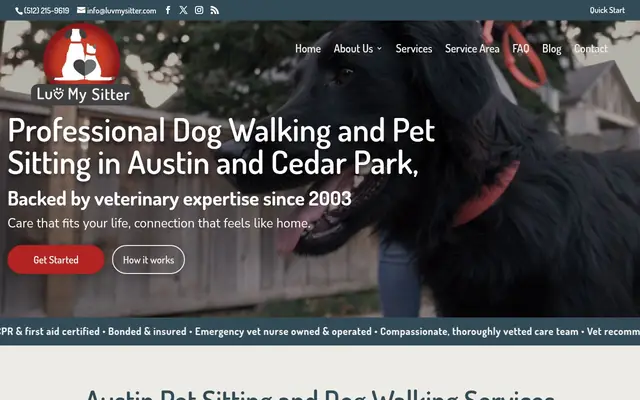Open the Service Area menu item
Viewport: 640px width, 400px height.
[x=472, y=49]
